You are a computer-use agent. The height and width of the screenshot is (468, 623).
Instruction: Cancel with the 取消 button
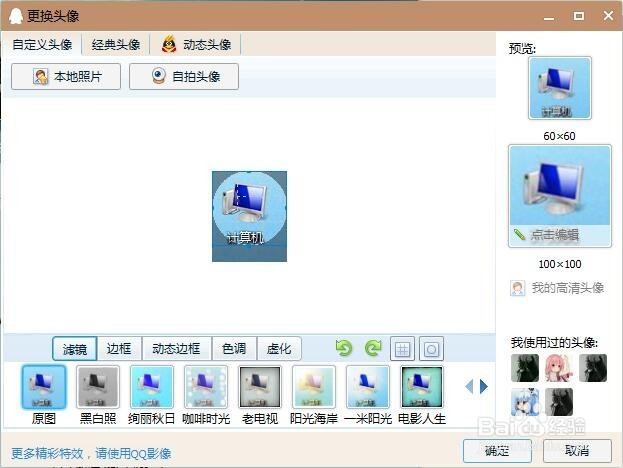[577, 451]
